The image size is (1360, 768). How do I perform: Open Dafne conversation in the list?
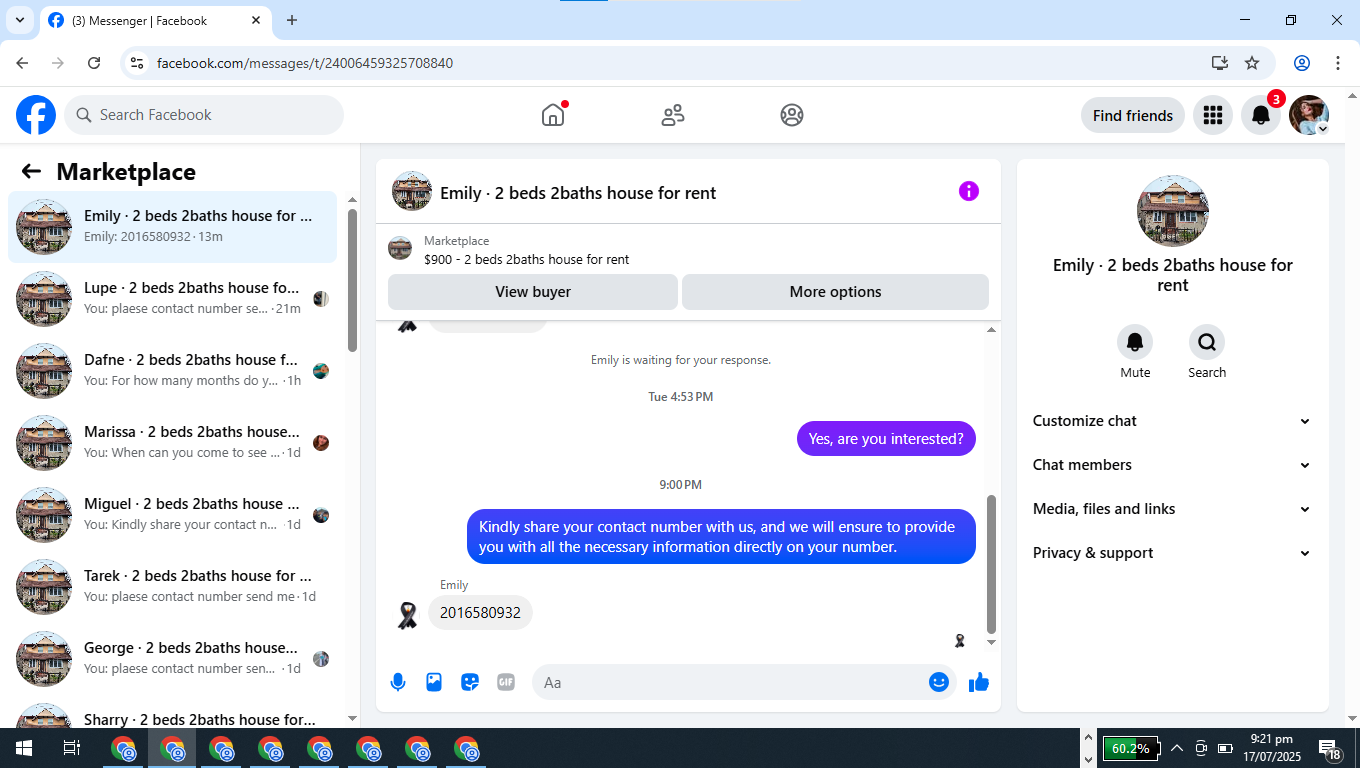[x=173, y=371]
